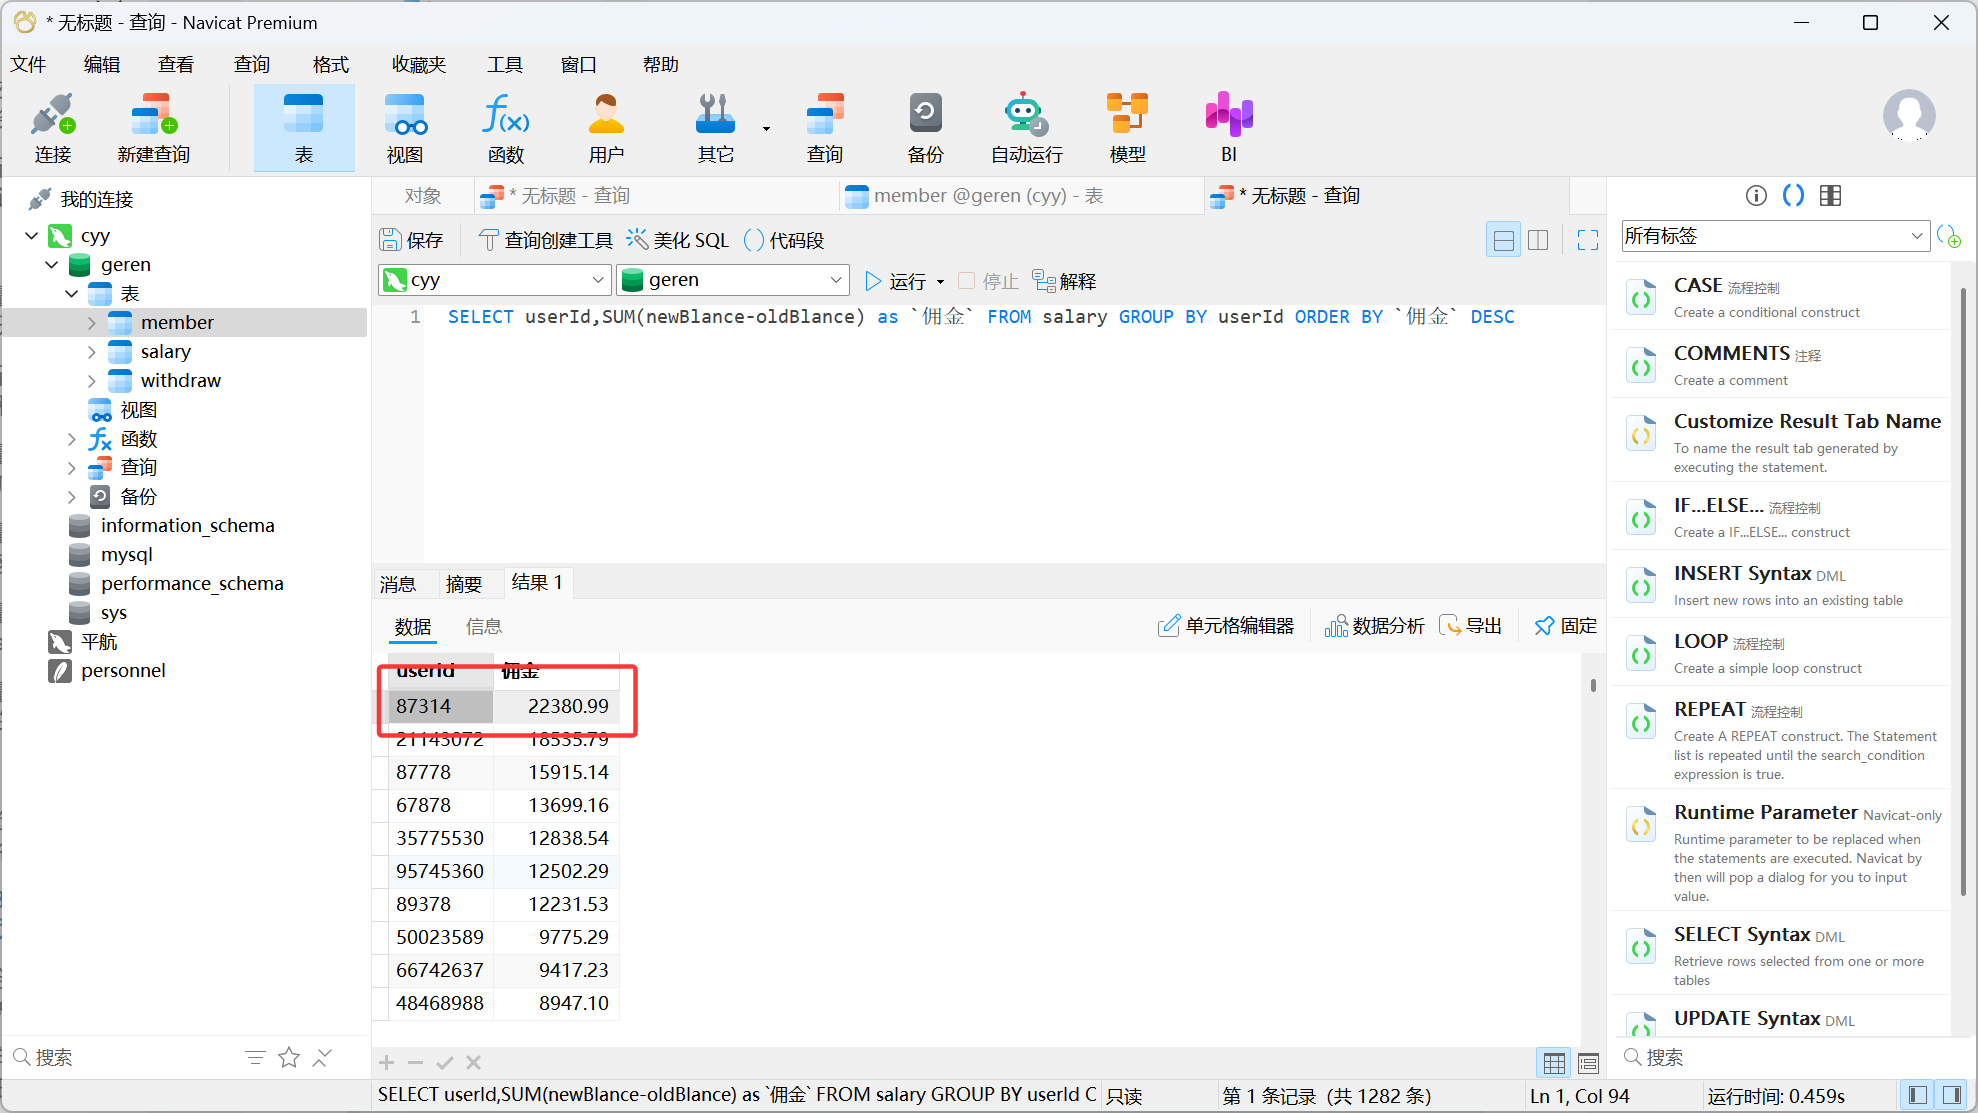The height and width of the screenshot is (1113, 1978).
Task: Click the Save (保存) button
Action: (x=412, y=240)
